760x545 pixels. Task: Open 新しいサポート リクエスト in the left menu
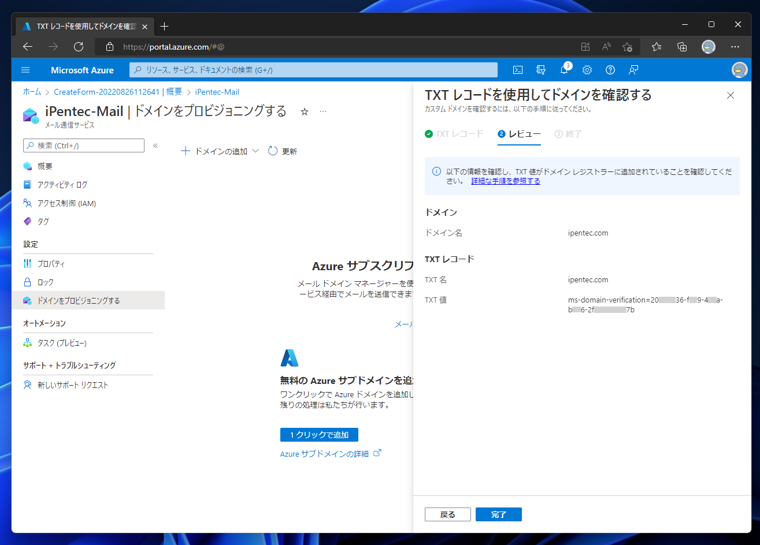73,385
